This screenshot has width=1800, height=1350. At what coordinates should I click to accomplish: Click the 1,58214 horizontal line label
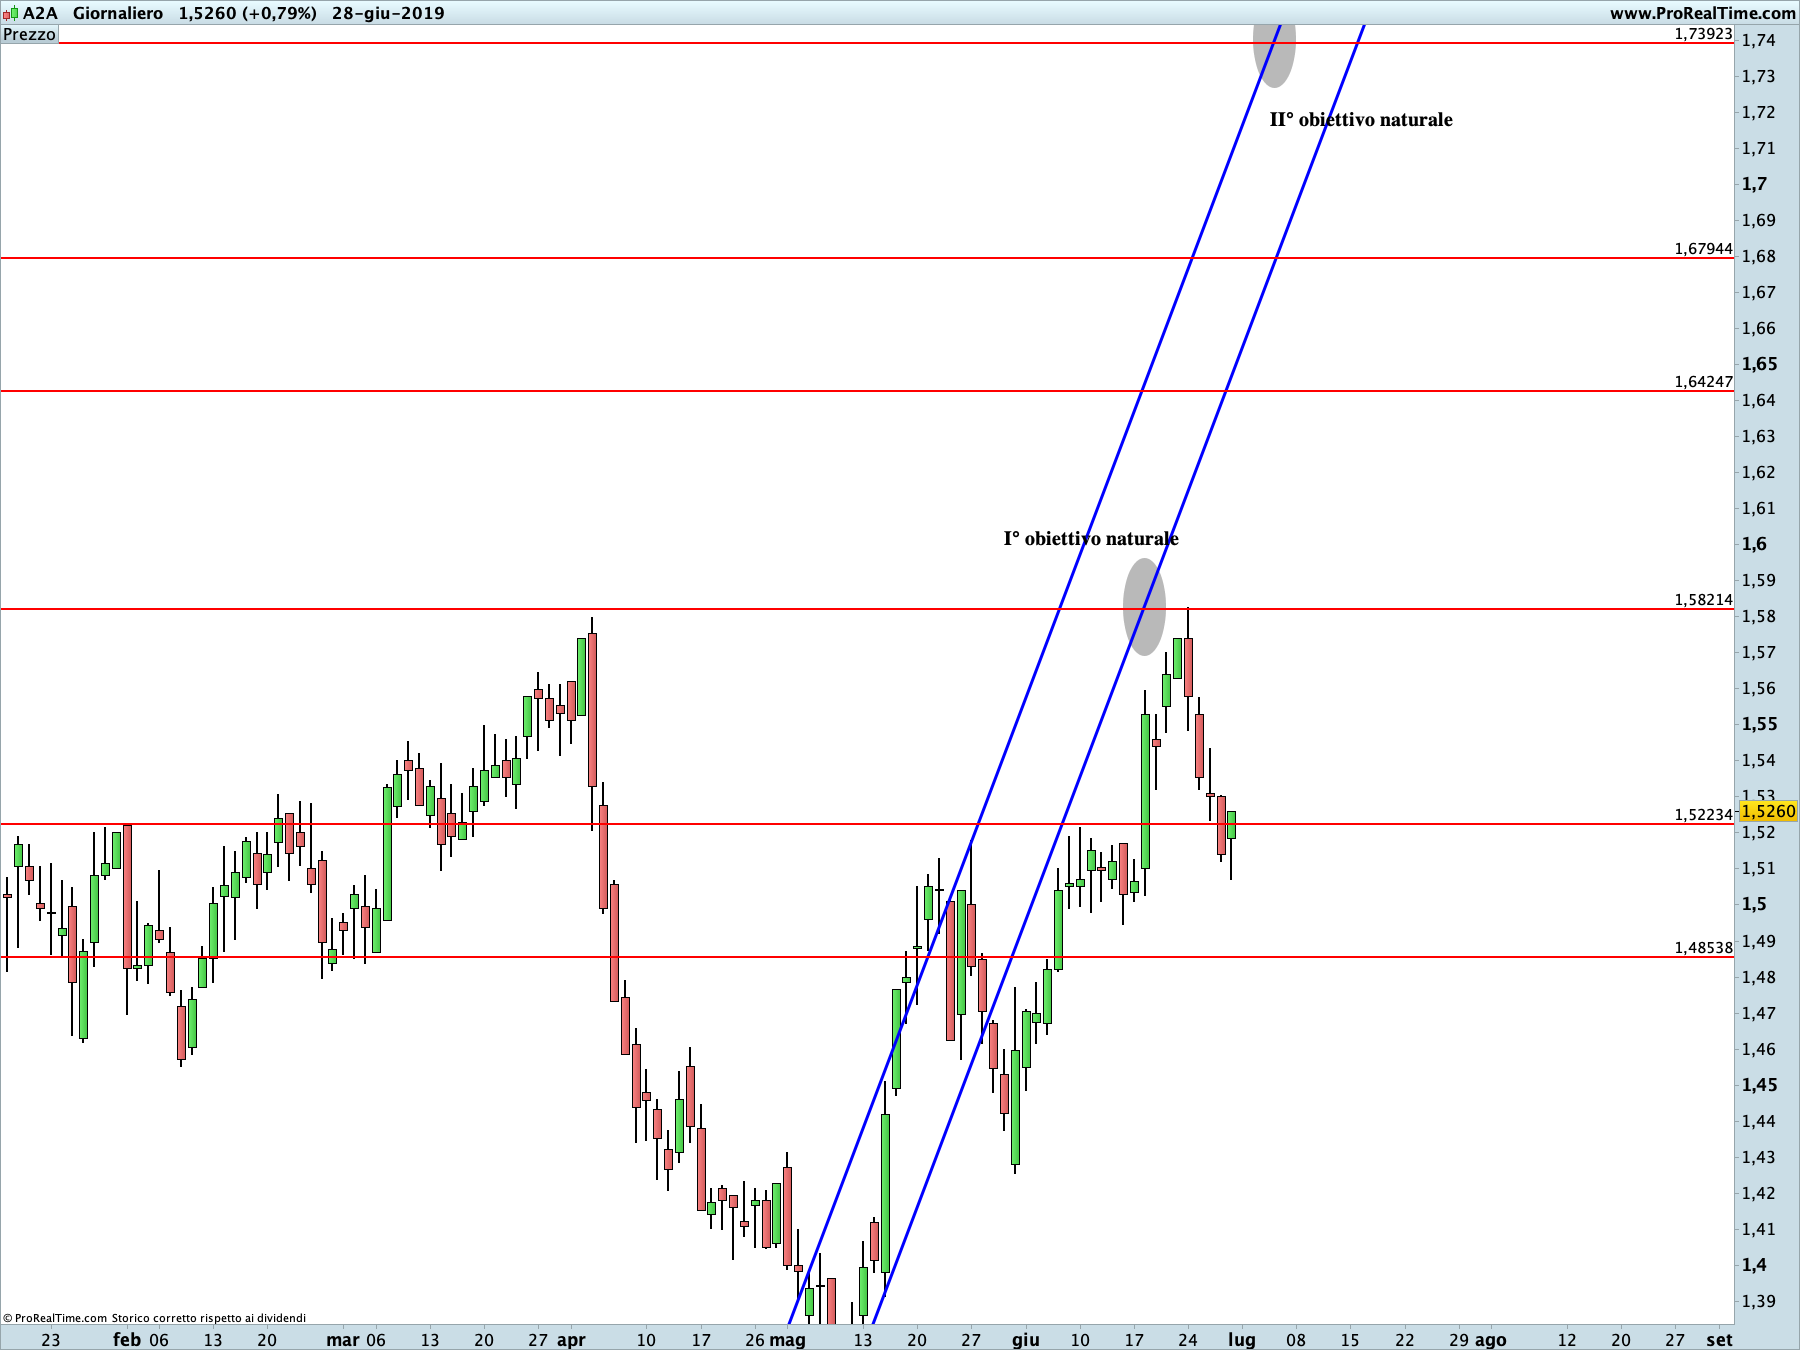click(1703, 599)
